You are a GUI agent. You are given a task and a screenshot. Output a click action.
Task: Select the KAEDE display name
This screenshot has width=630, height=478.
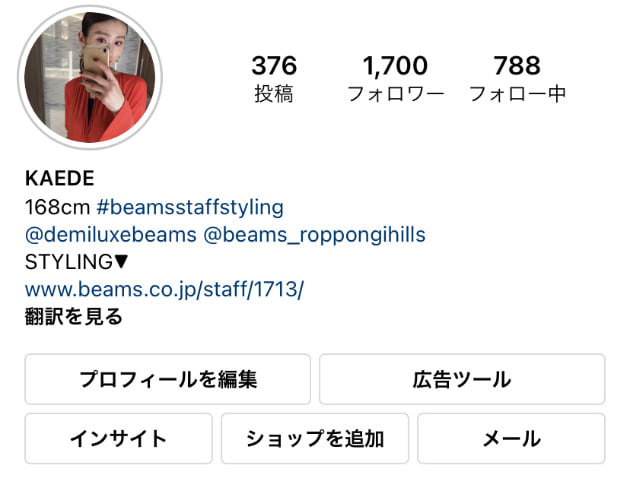pyautogui.click(x=59, y=178)
